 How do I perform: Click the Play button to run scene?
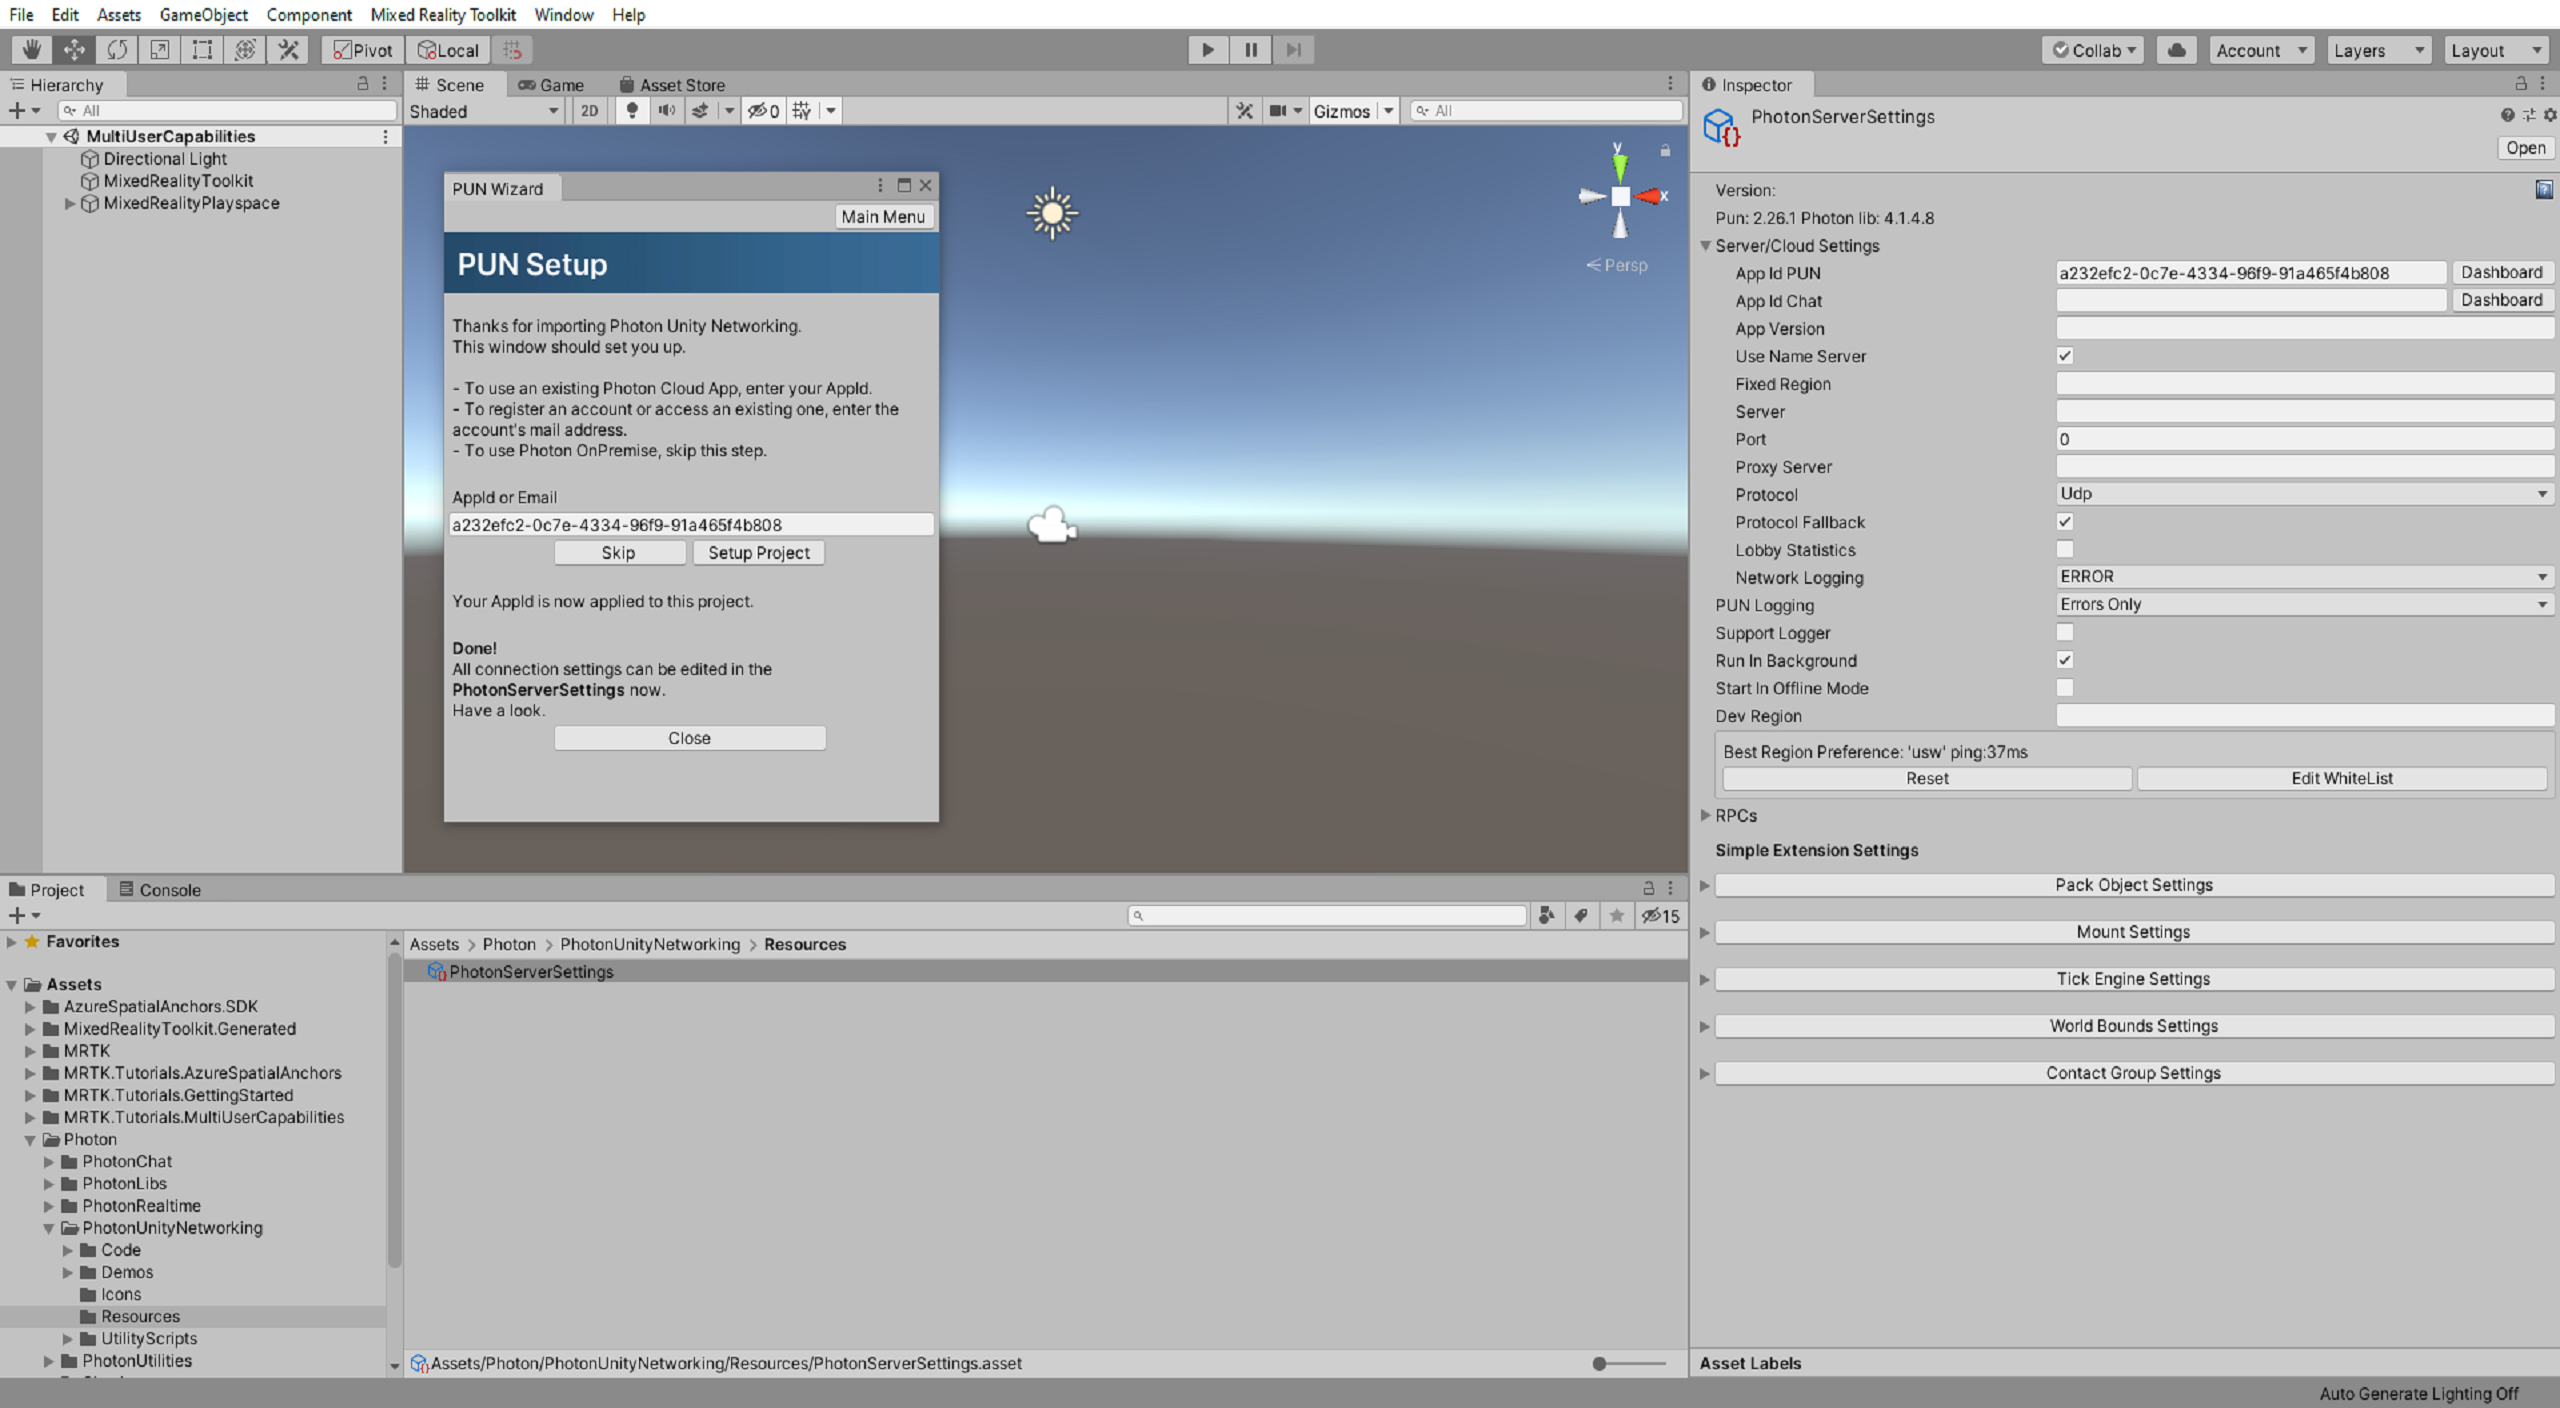click(1208, 49)
